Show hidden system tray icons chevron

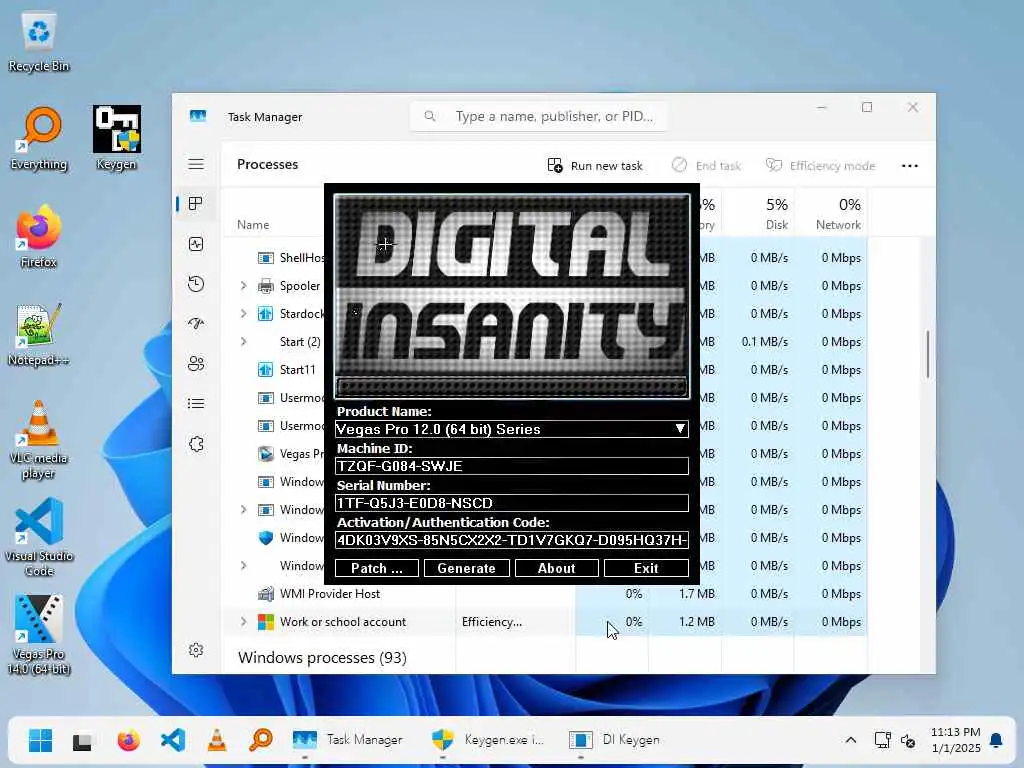(x=850, y=740)
